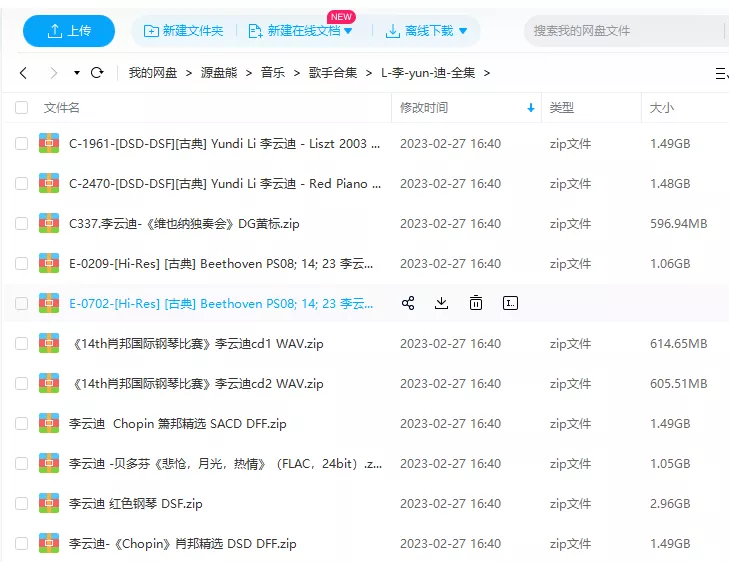
Task: Click the trash icon on the highlighted E-0702 row
Action: 476,303
